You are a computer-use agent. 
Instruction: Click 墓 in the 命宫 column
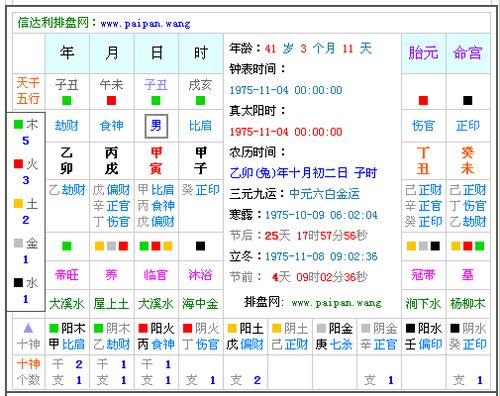468,275
